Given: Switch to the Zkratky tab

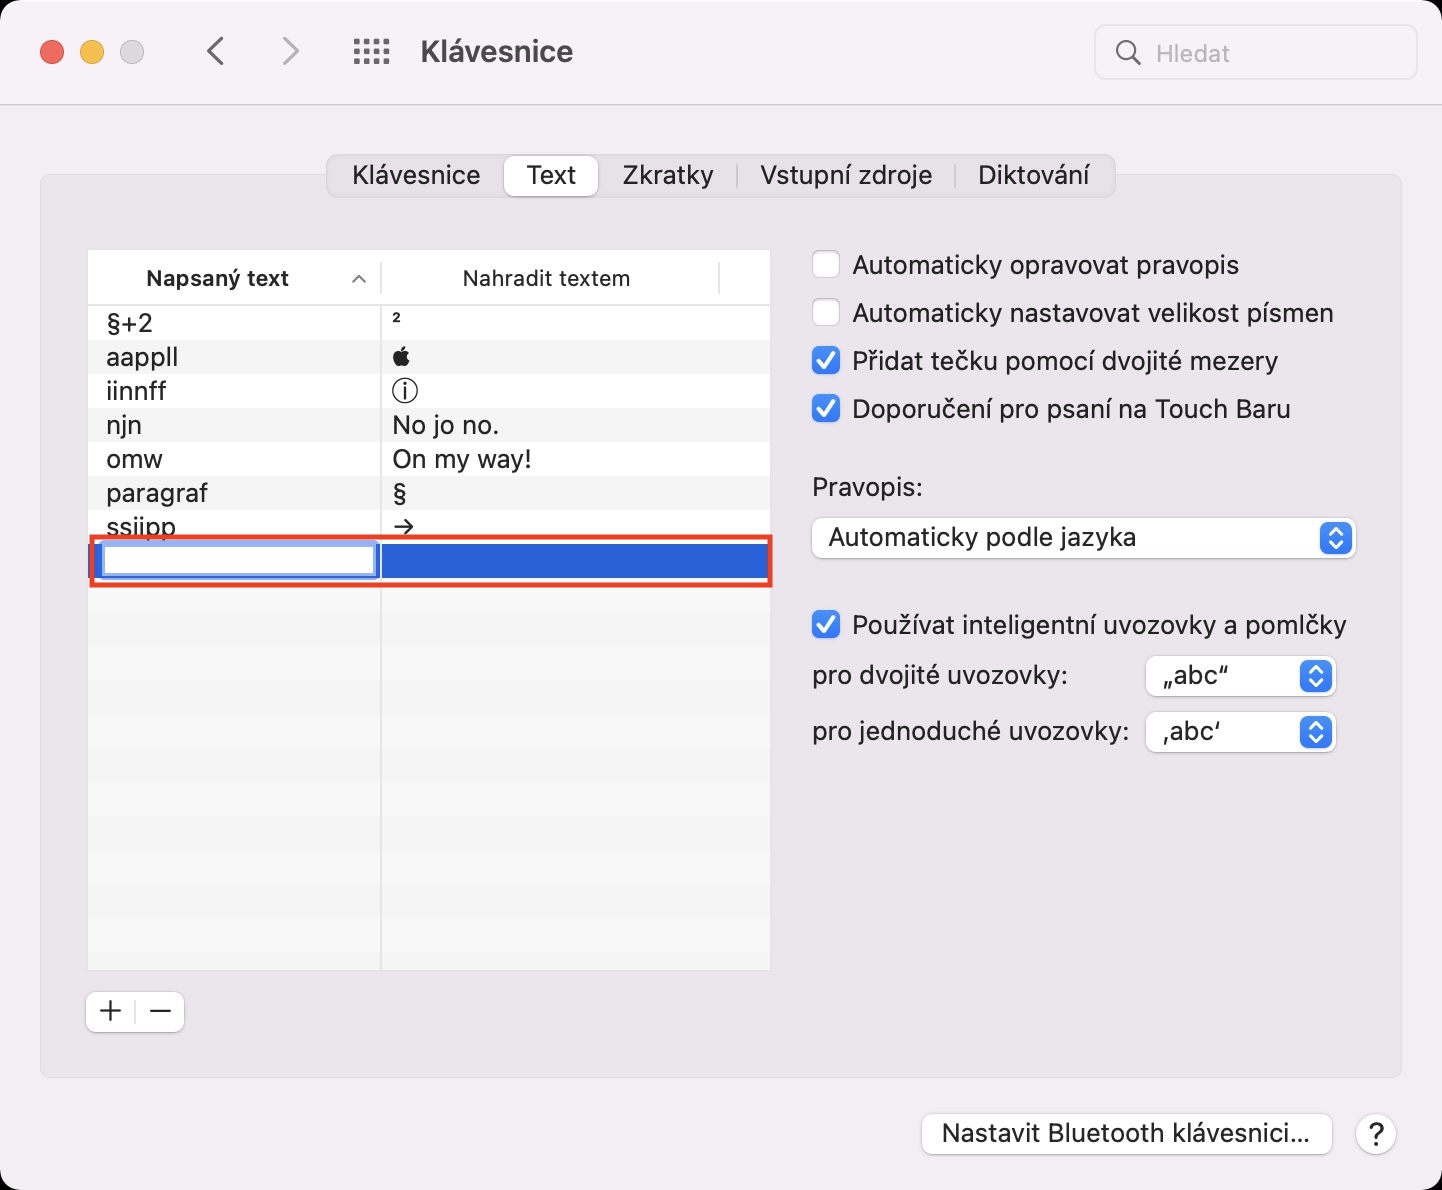Looking at the screenshot, I should 668,176.
